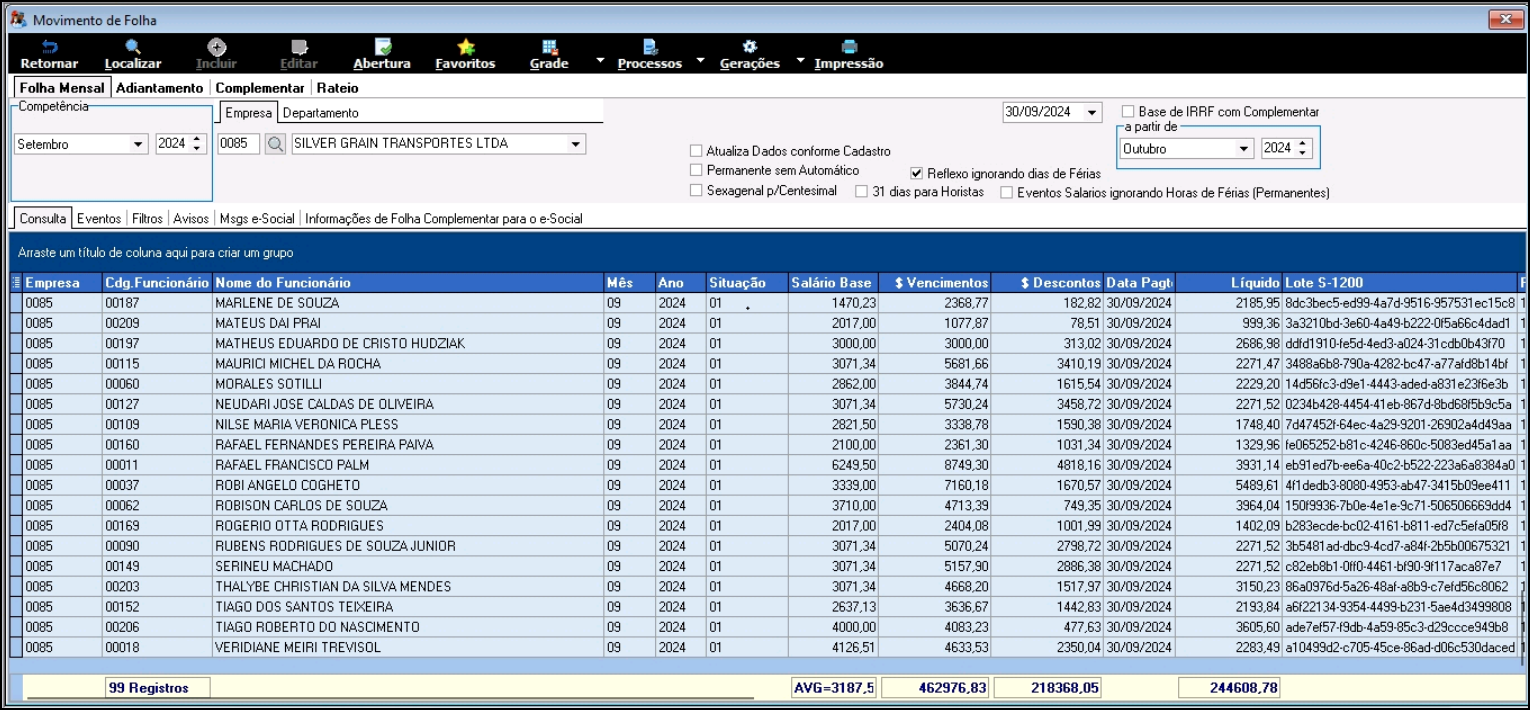
Task: Switch to Rateio tab
Action: (337, 88)
